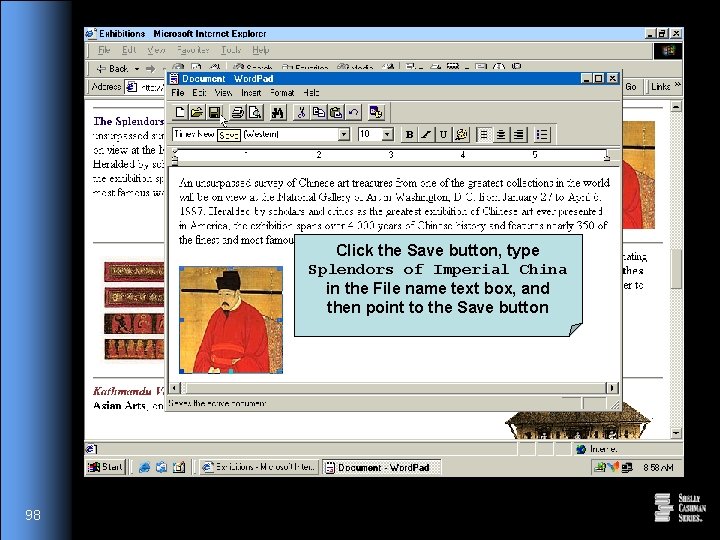Screen dimensions: 720x540
Task: Click the Kathmandu heading on the web page
Action: click(x=128, y=391)
